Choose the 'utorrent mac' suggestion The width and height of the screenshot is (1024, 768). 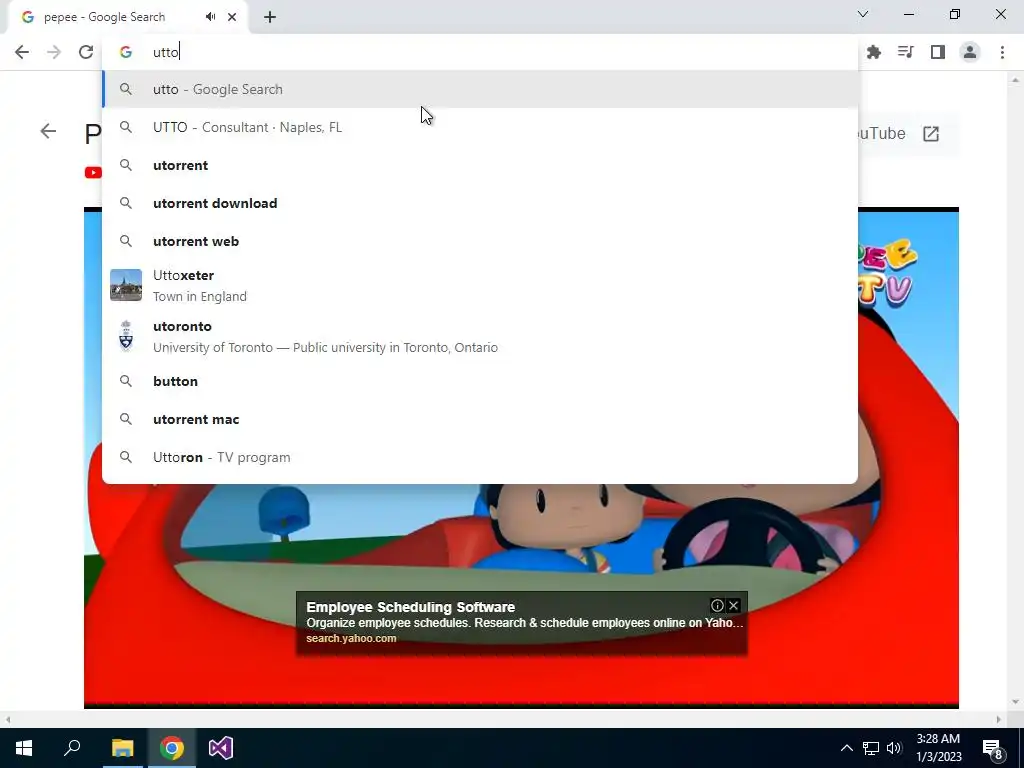(x=480, y=419)
